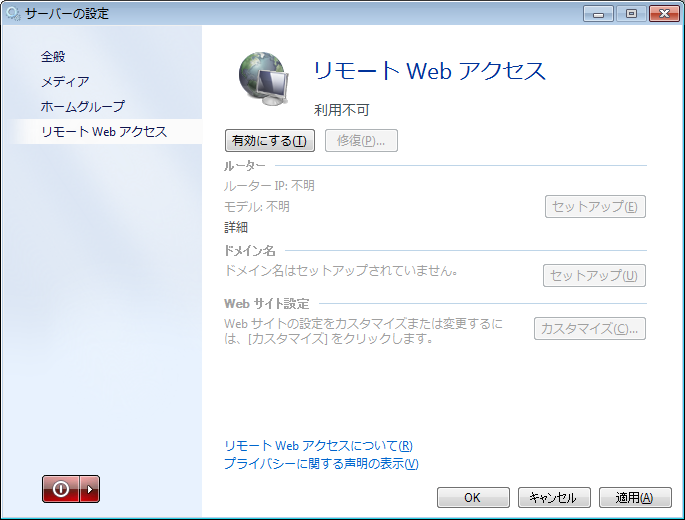Click the キャンセル button

554,498
